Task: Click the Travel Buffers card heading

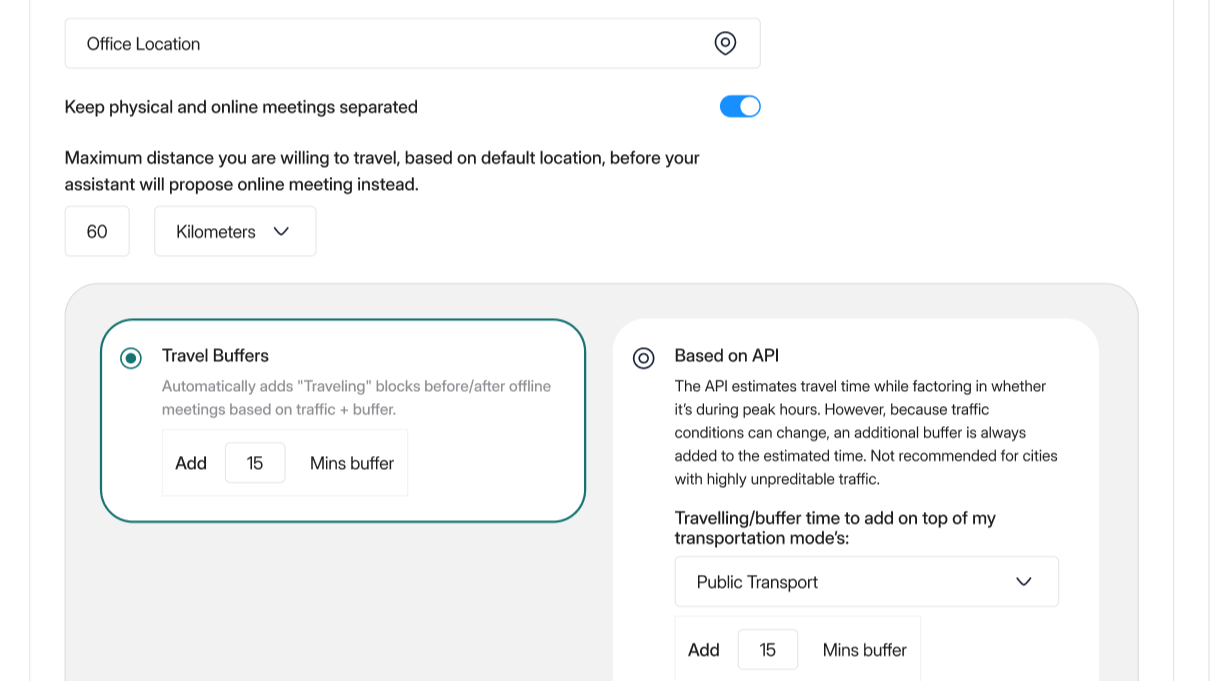Action: click(215, 356)
